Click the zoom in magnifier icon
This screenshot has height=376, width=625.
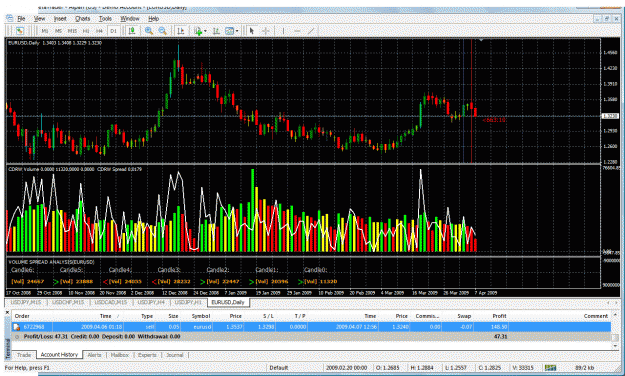tap(149, 31)
